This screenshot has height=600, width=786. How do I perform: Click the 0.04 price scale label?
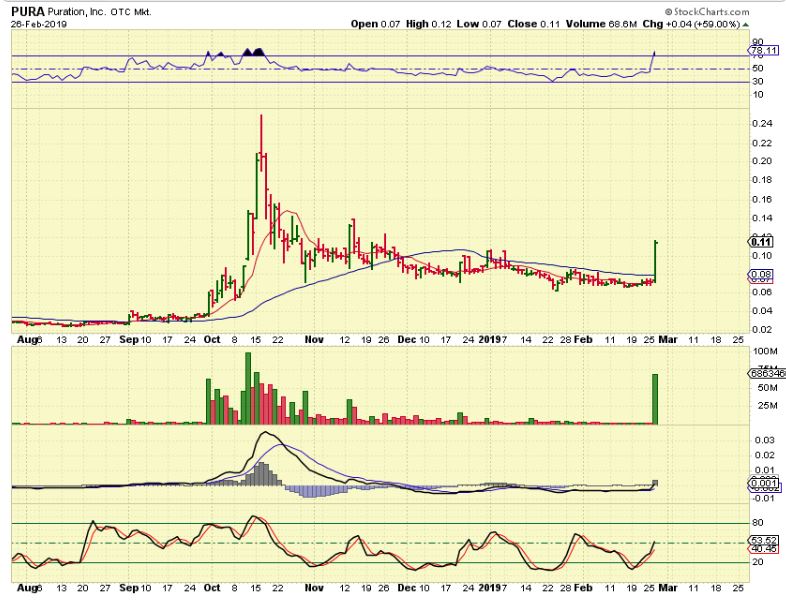click(x=762, y=311)
